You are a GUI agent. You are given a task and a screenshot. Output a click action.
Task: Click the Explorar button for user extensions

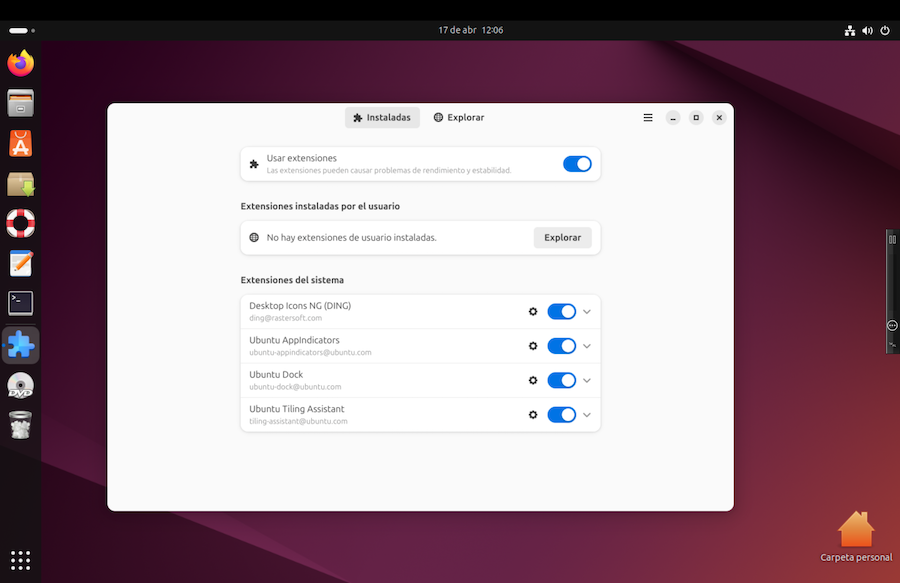[x=562, y=238]
